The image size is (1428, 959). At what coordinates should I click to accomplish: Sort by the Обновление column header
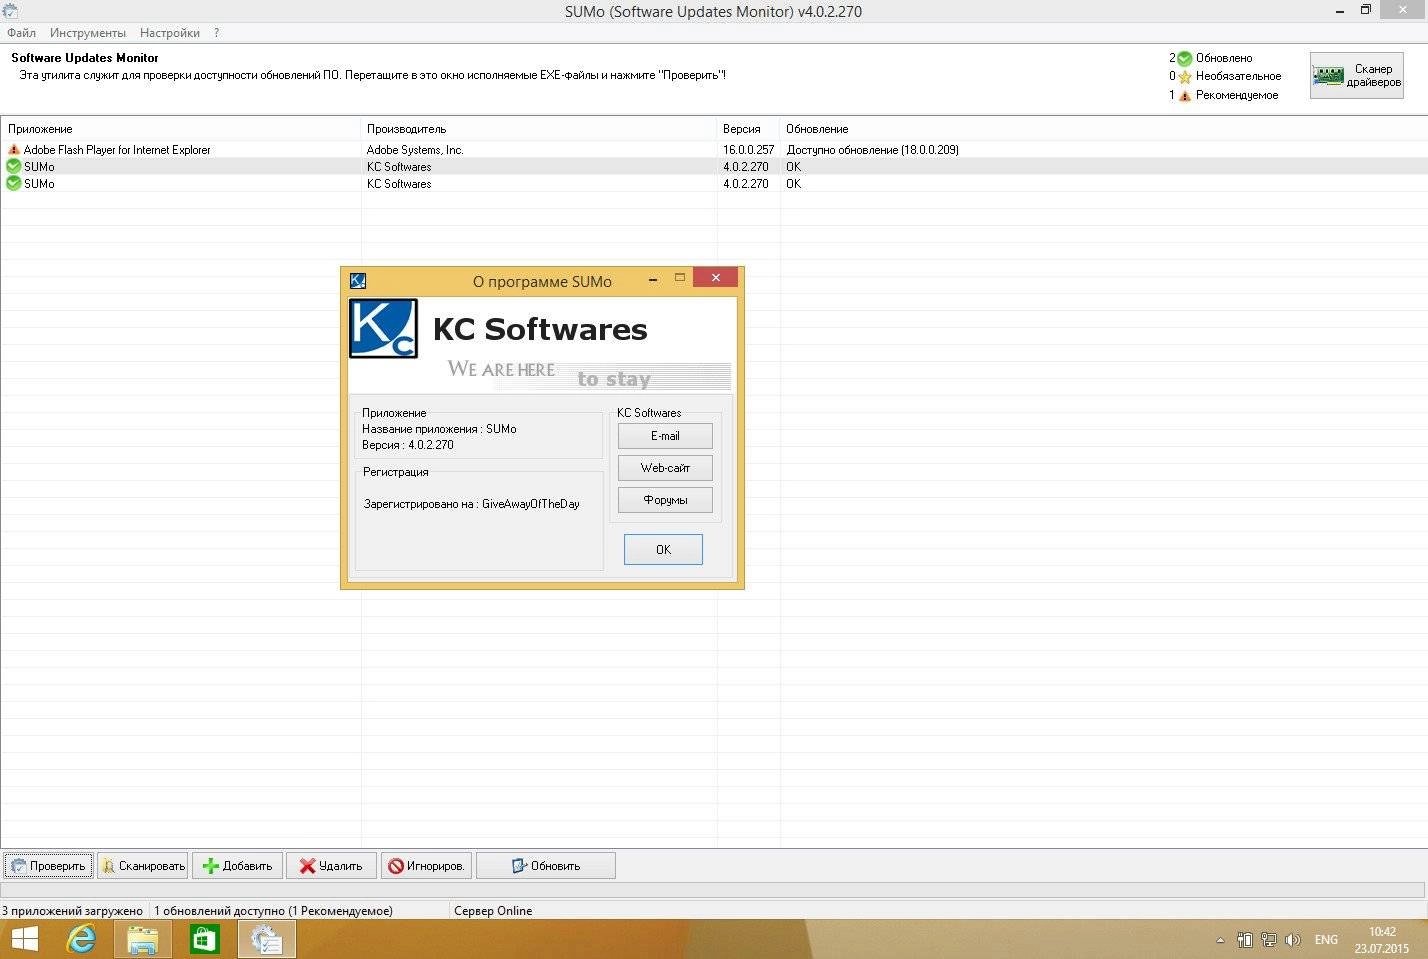(1103, 129)
